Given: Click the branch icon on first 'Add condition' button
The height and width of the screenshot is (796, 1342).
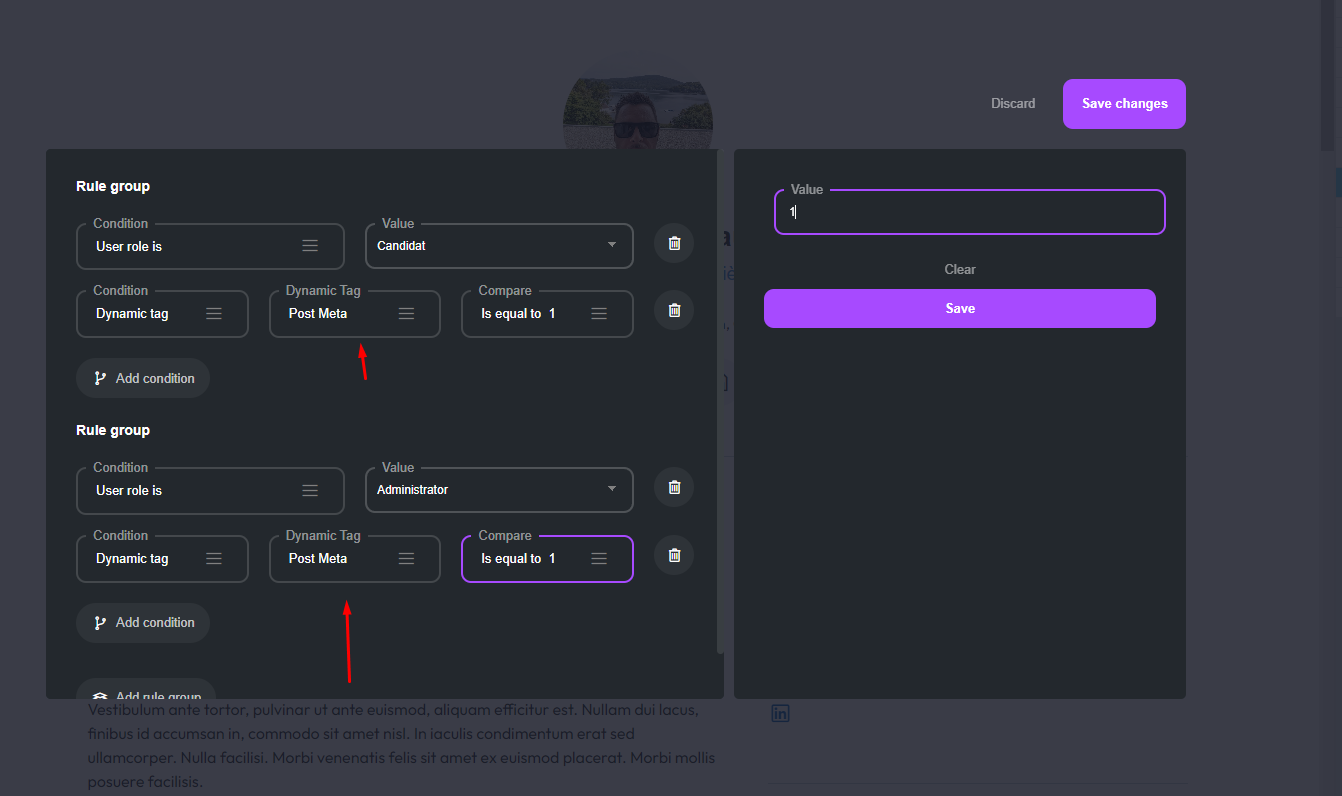Looking at the screenshot, I should point(99,378).
